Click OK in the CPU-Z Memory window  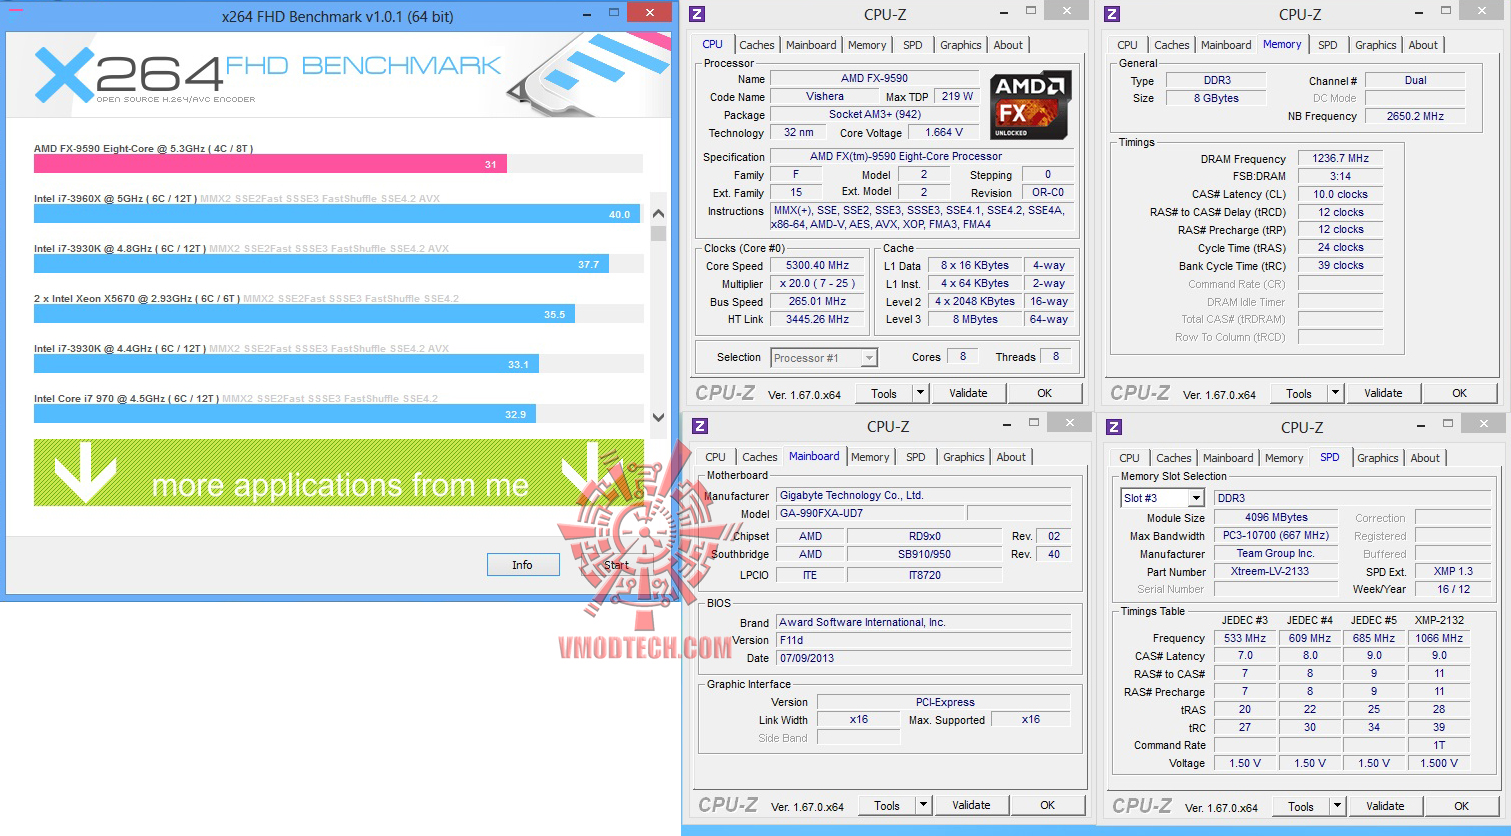pyautogui.click(x=1459, y=394)
